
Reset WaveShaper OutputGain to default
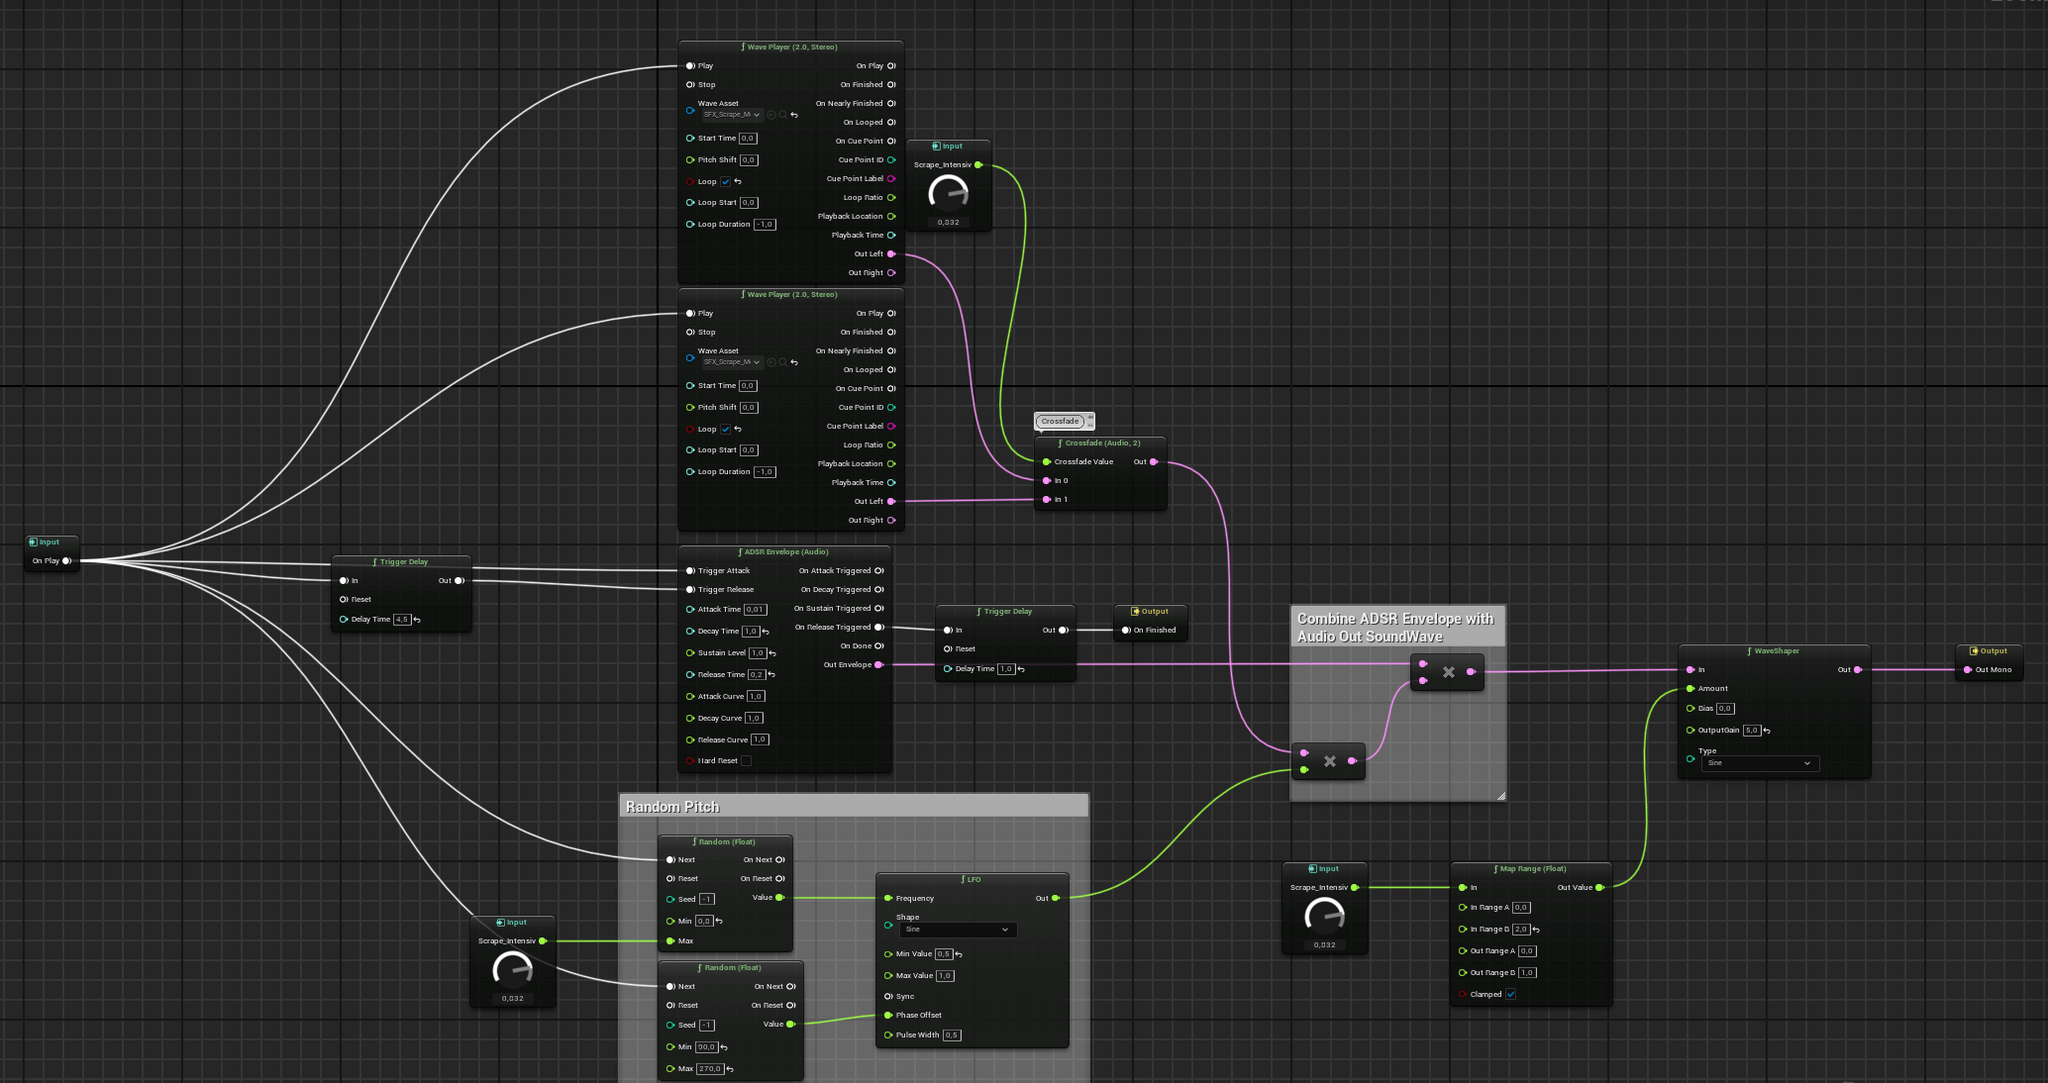(x=1767, y=731)
